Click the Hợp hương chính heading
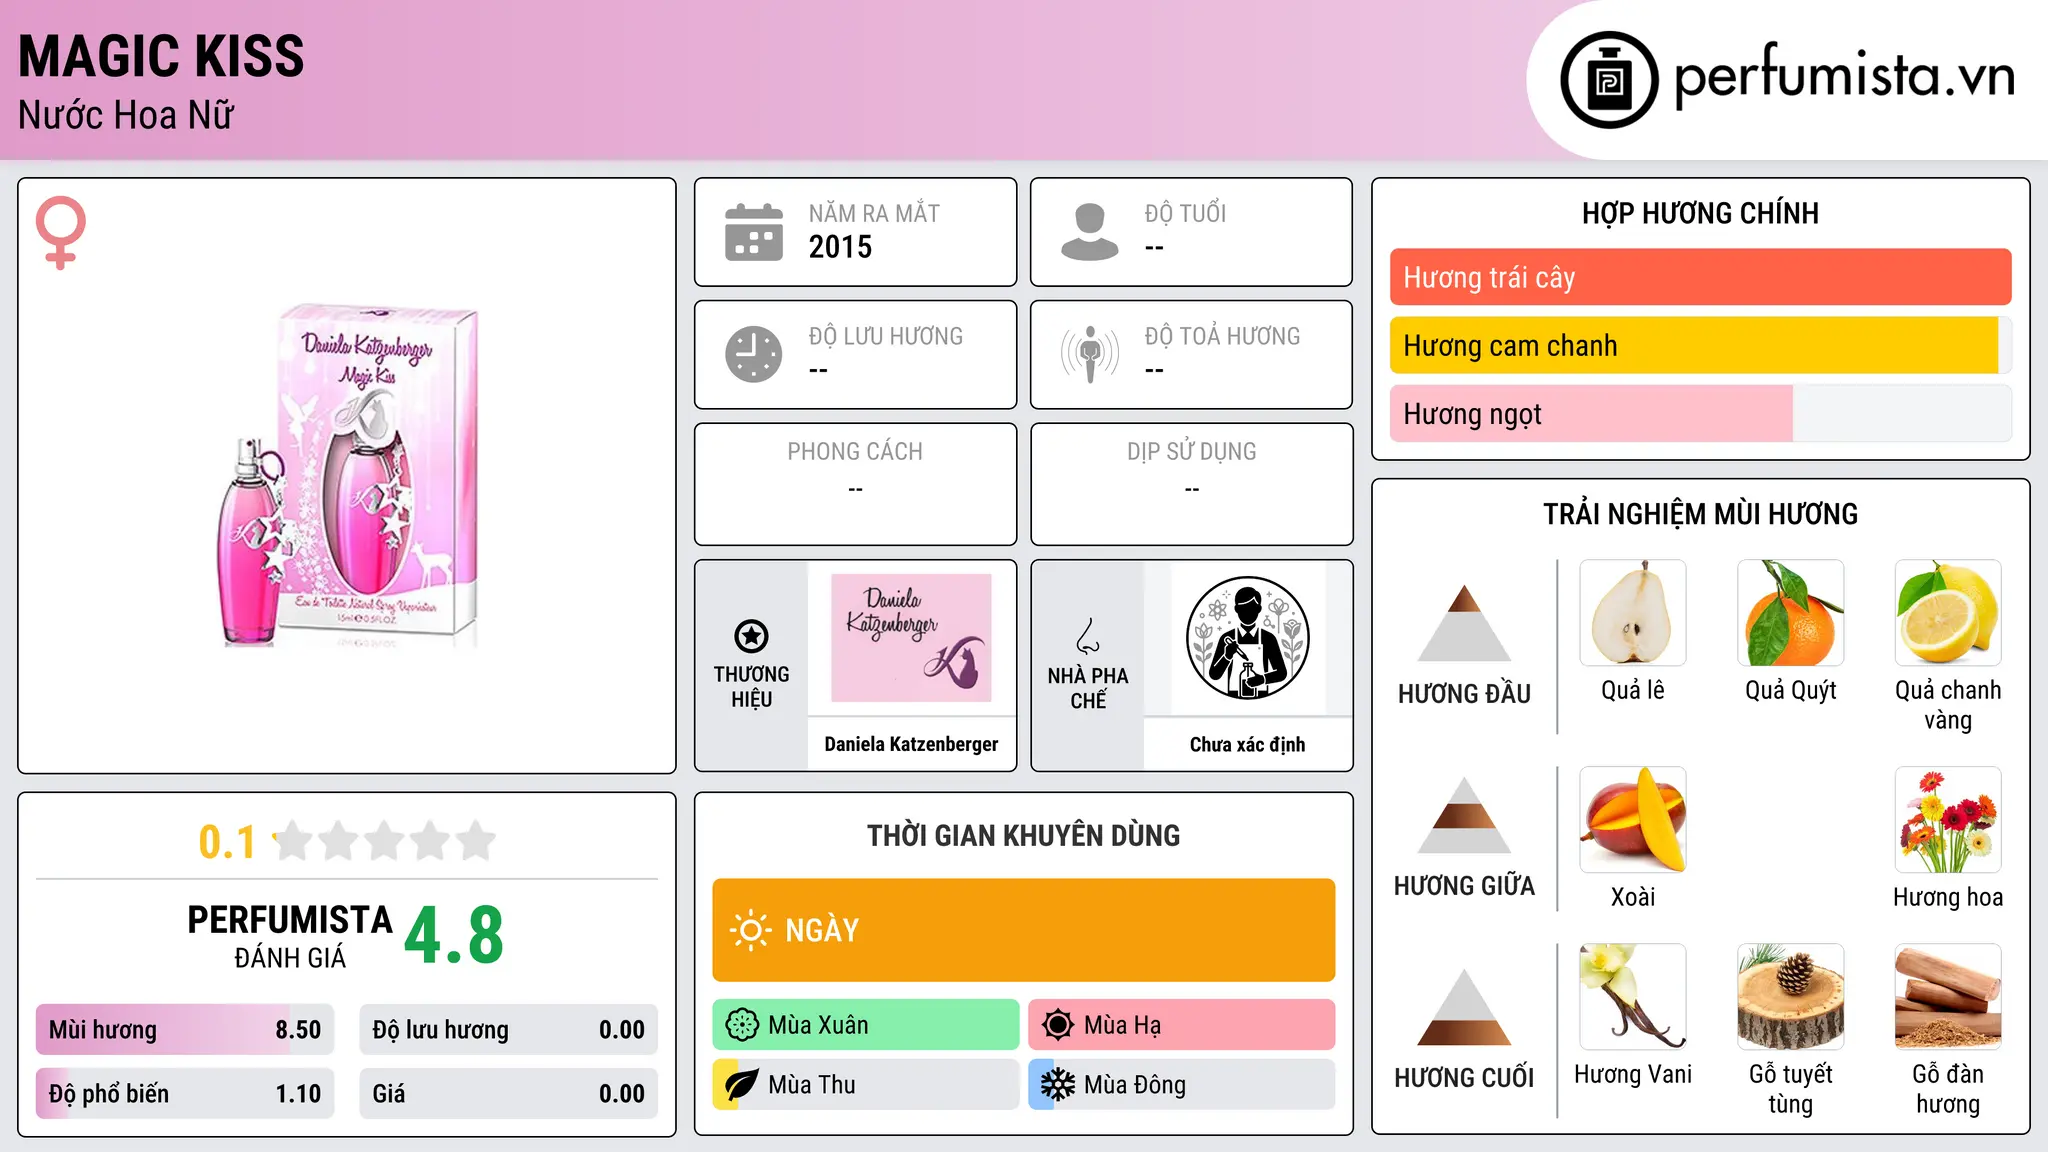 [1700, 213]
